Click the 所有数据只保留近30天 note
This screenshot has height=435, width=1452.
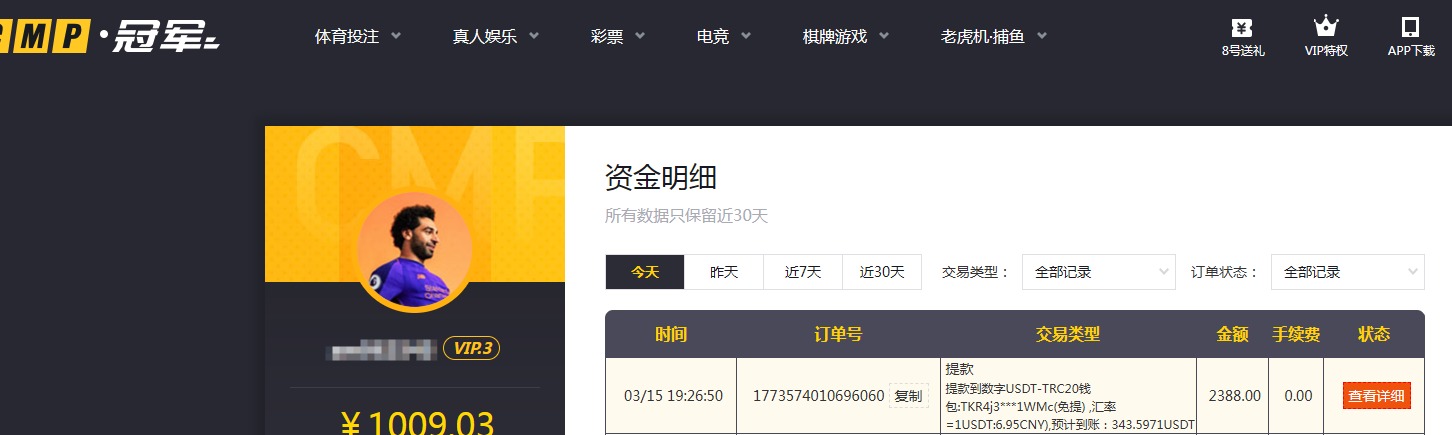click(x=686, y=216)
